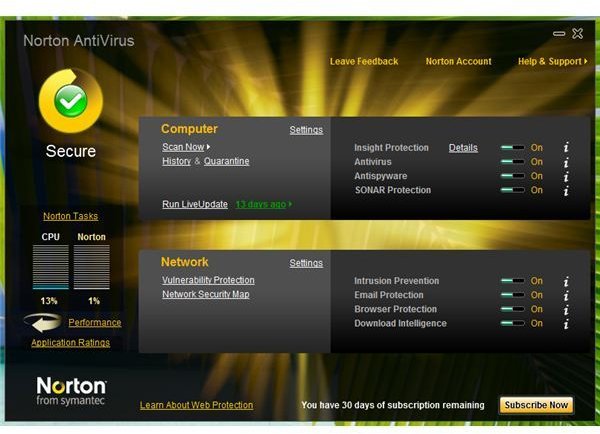Open info icon for Antispyware

[x=566, y=176]
